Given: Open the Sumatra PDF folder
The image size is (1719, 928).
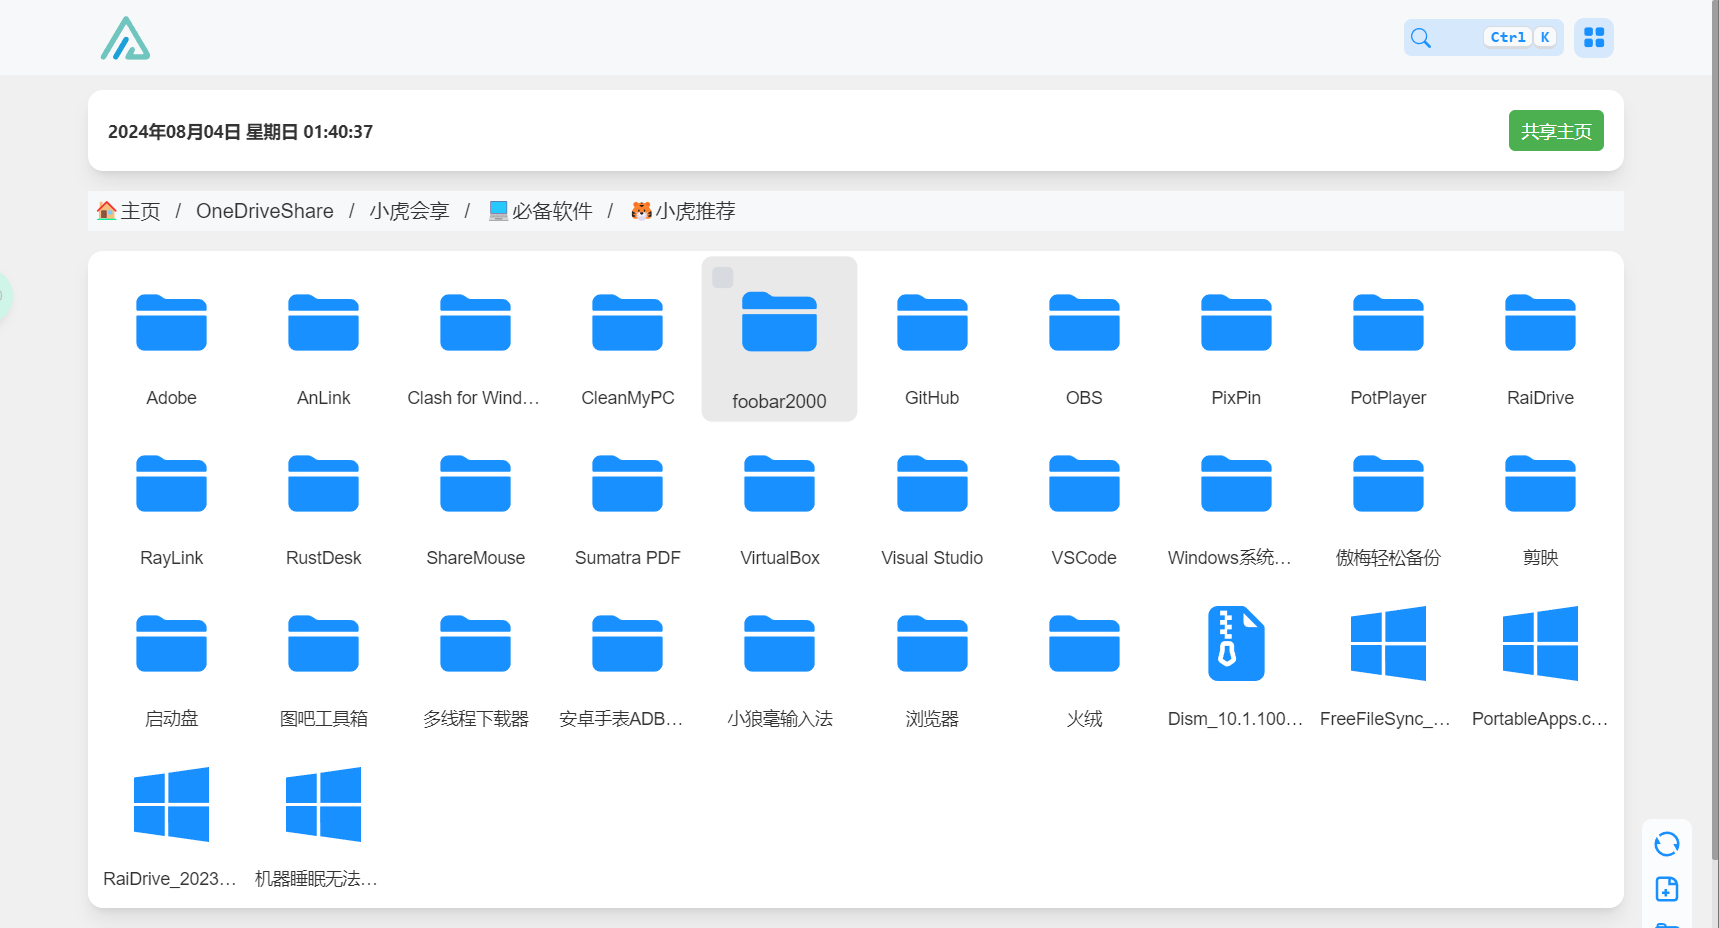Looking at the screenshot, I should click(627, 499).
